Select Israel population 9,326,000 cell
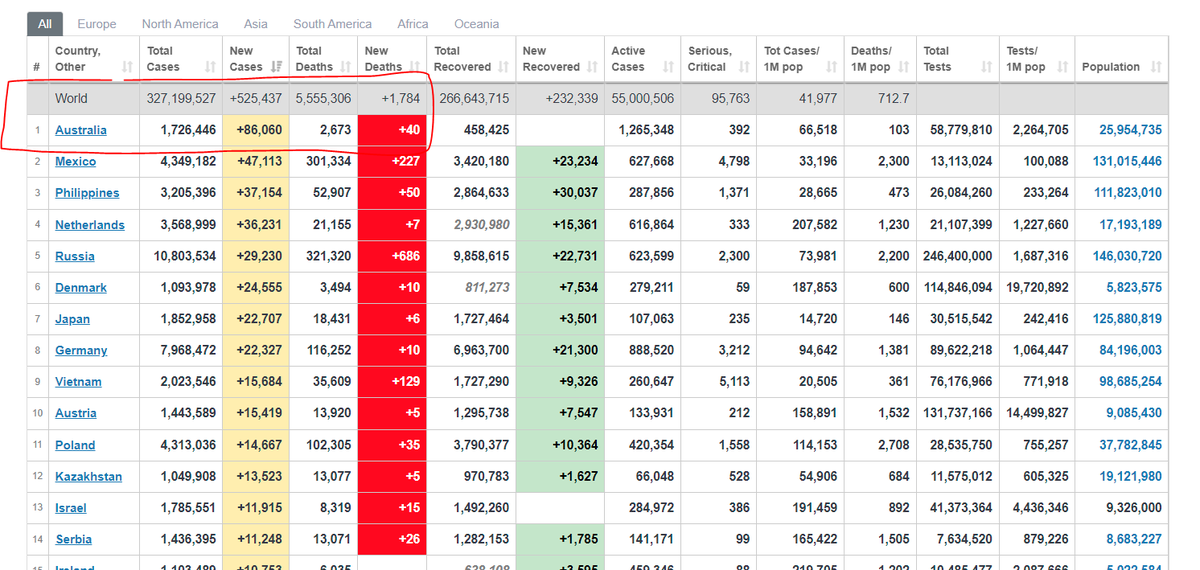The height and width of the screenshot is (570, 1200). 1122,508
